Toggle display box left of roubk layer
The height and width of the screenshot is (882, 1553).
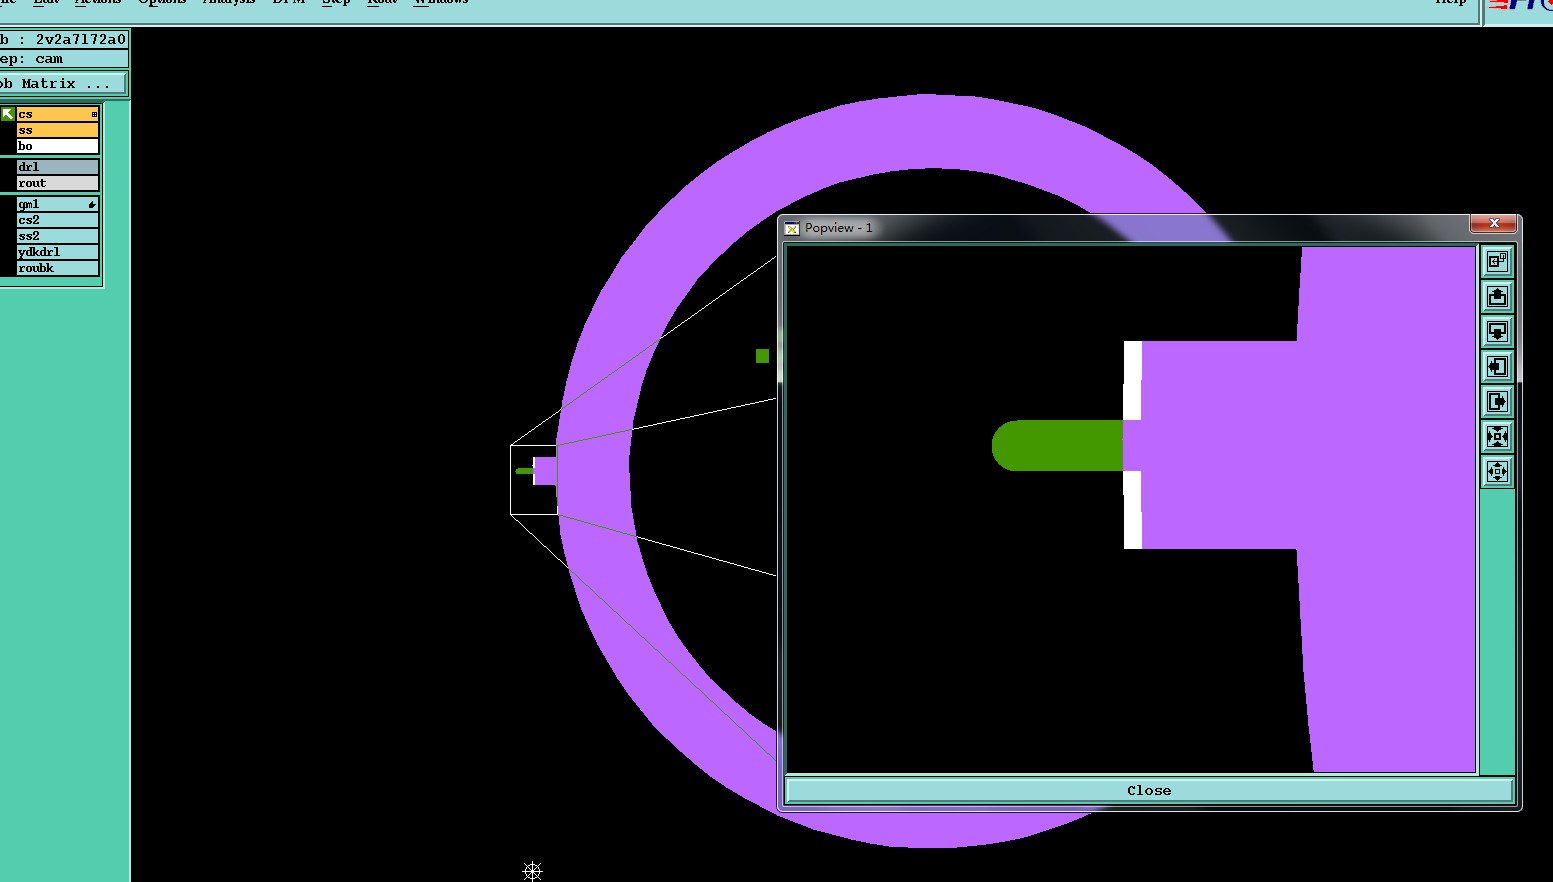(8, 268)
